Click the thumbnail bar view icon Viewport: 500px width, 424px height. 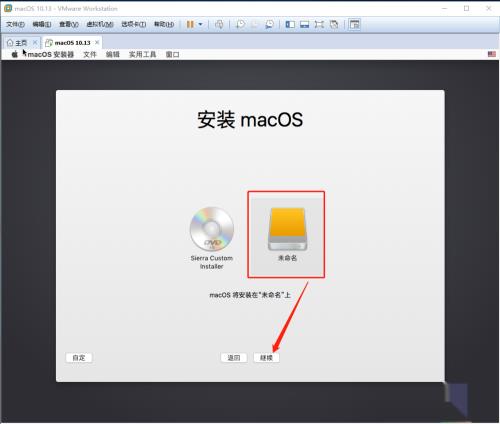pos(305,24)
